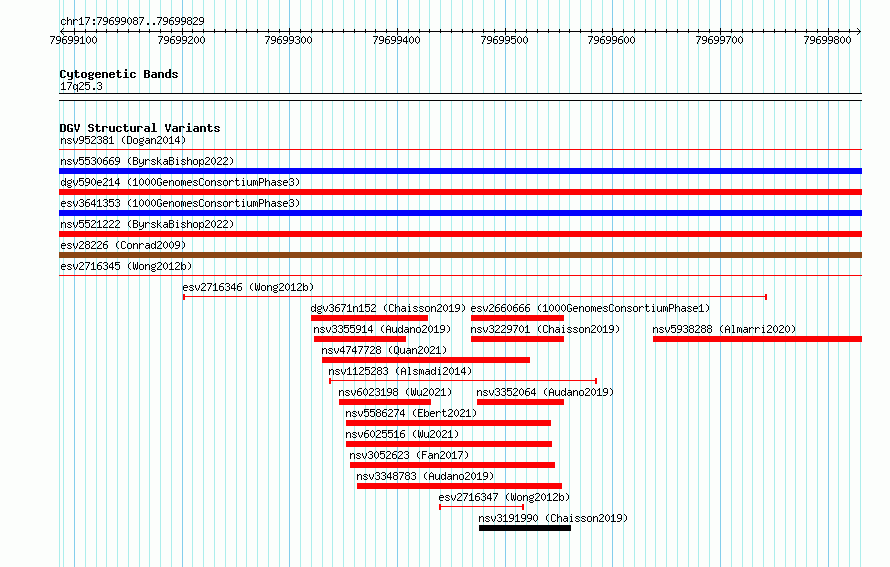The width and height of the screenshot is (890, 567).
Task: Click ruler position 79699200
Action: click(182, 40)
